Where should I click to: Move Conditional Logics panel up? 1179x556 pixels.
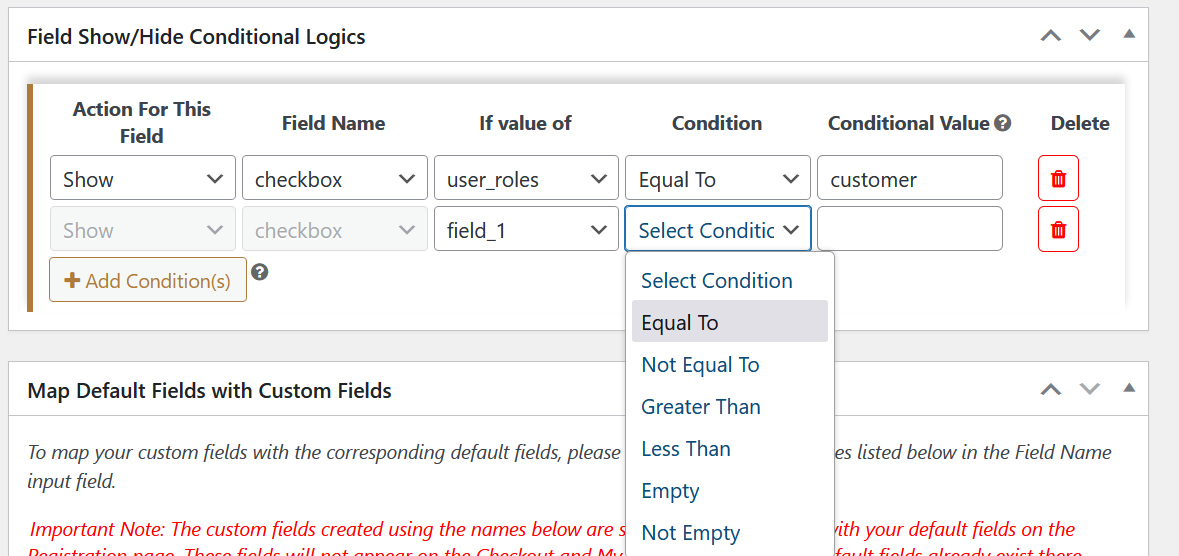tap(1050, 36)
